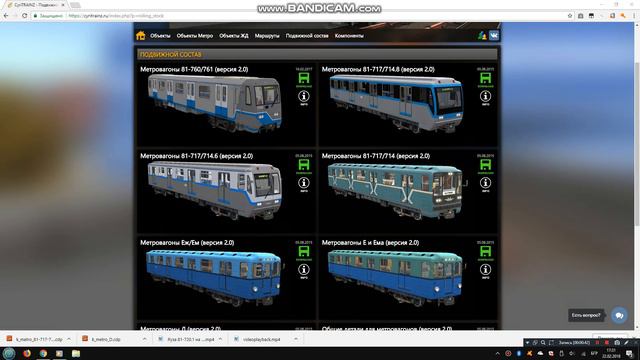This screenshot has height=360, width=640.
Task: Show info for Метровагоны 81-717/714.6
Action: (x=304, y=183)
